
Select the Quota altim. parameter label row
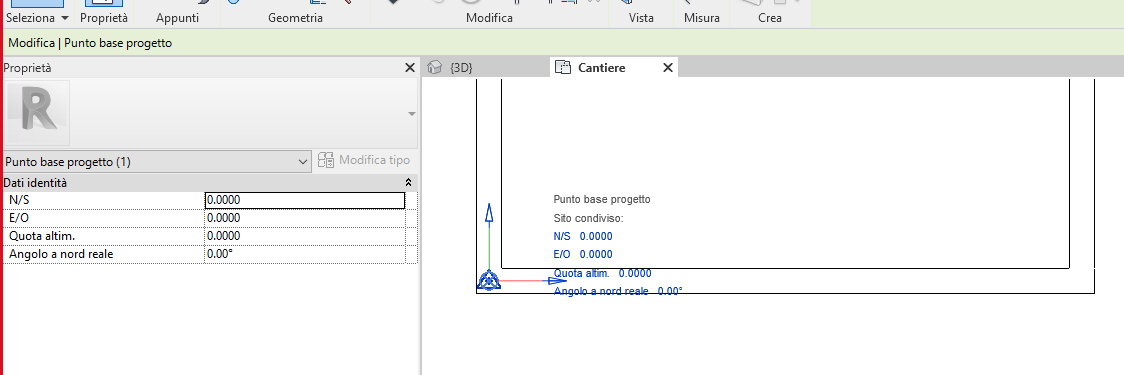click(104, 236)
